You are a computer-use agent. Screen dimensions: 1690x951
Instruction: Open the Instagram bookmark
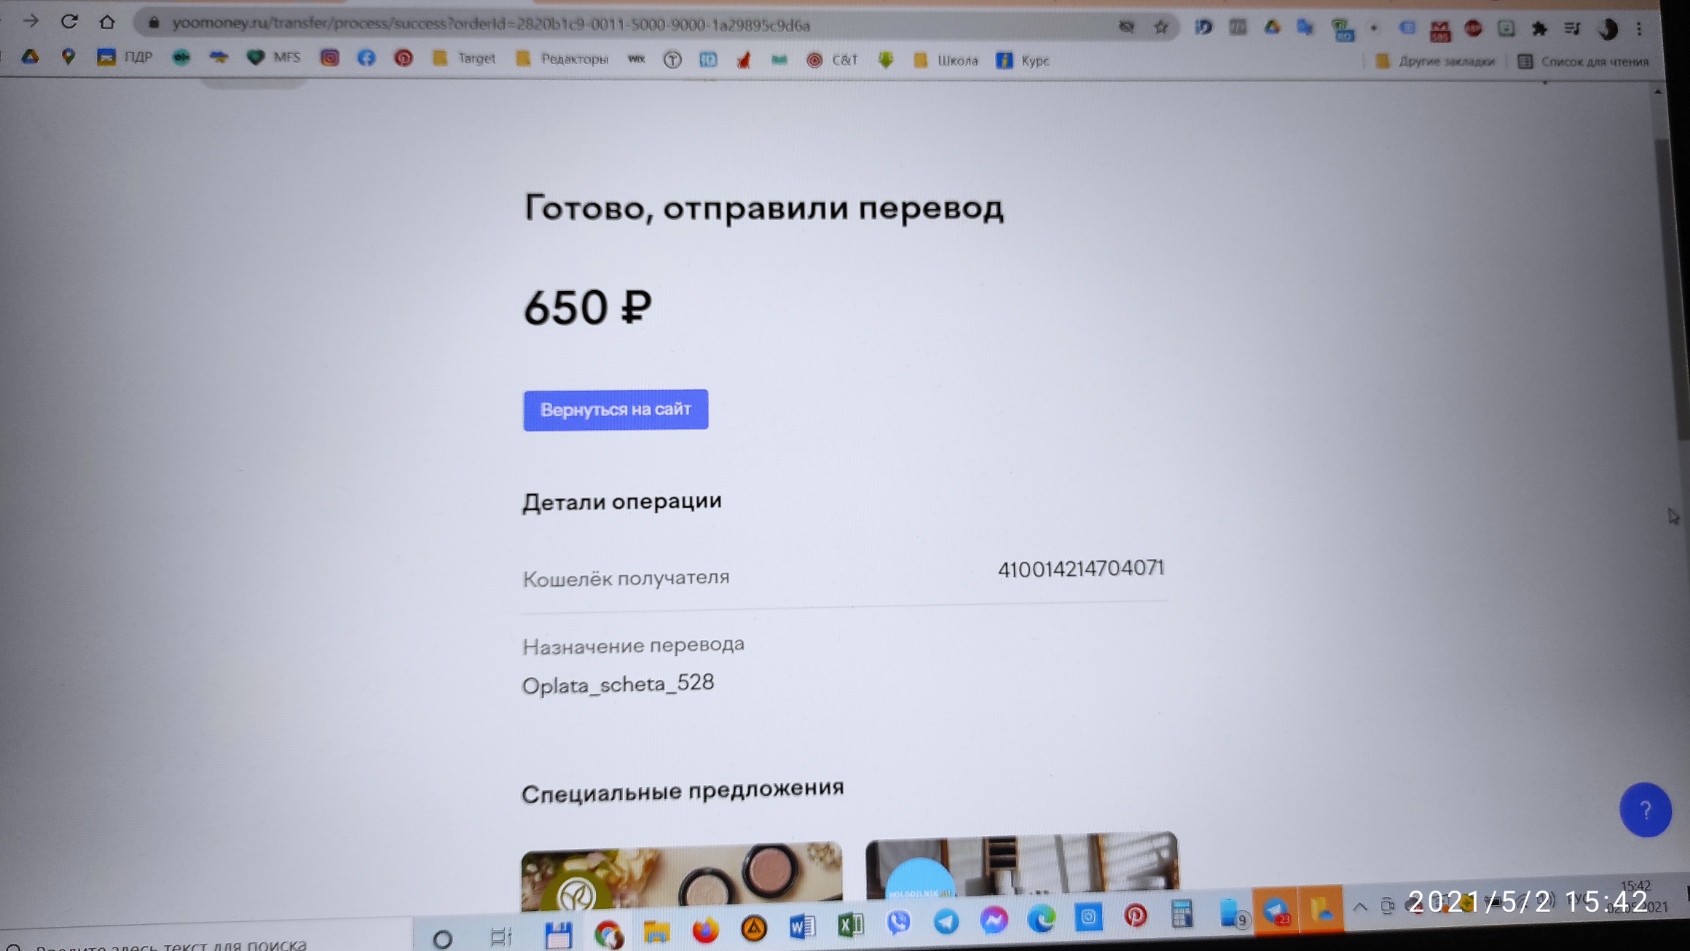[329, 58]
